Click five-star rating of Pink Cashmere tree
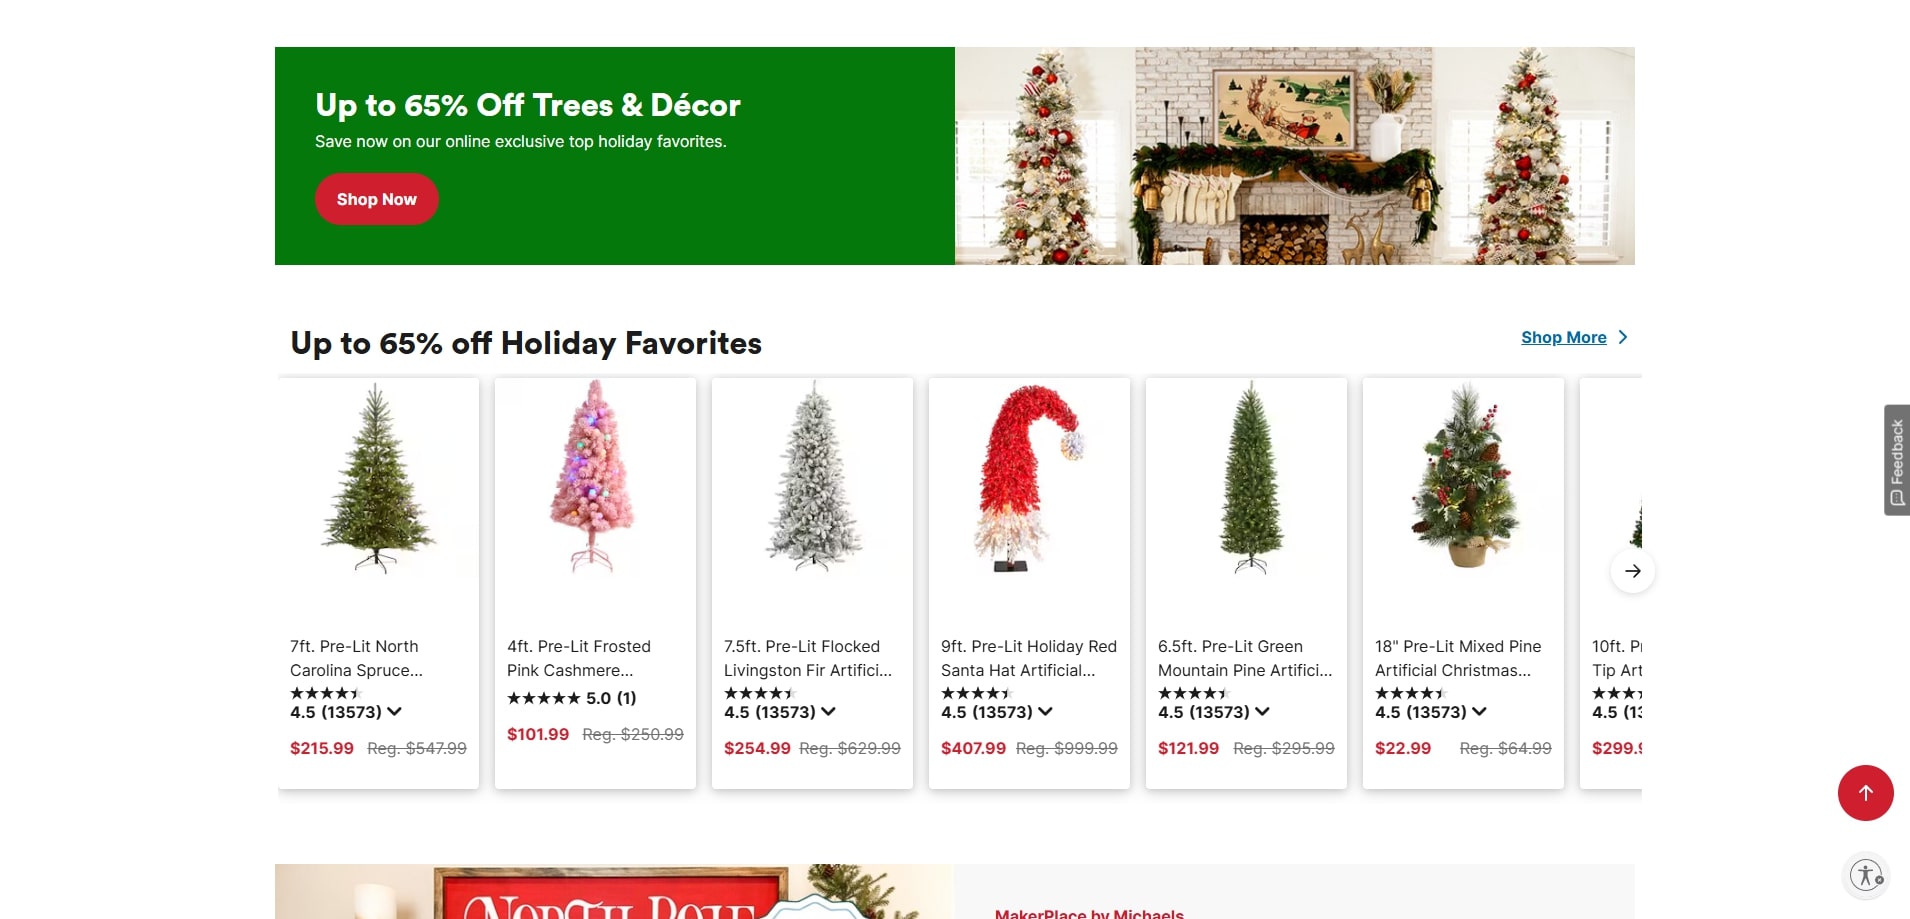 543,698
